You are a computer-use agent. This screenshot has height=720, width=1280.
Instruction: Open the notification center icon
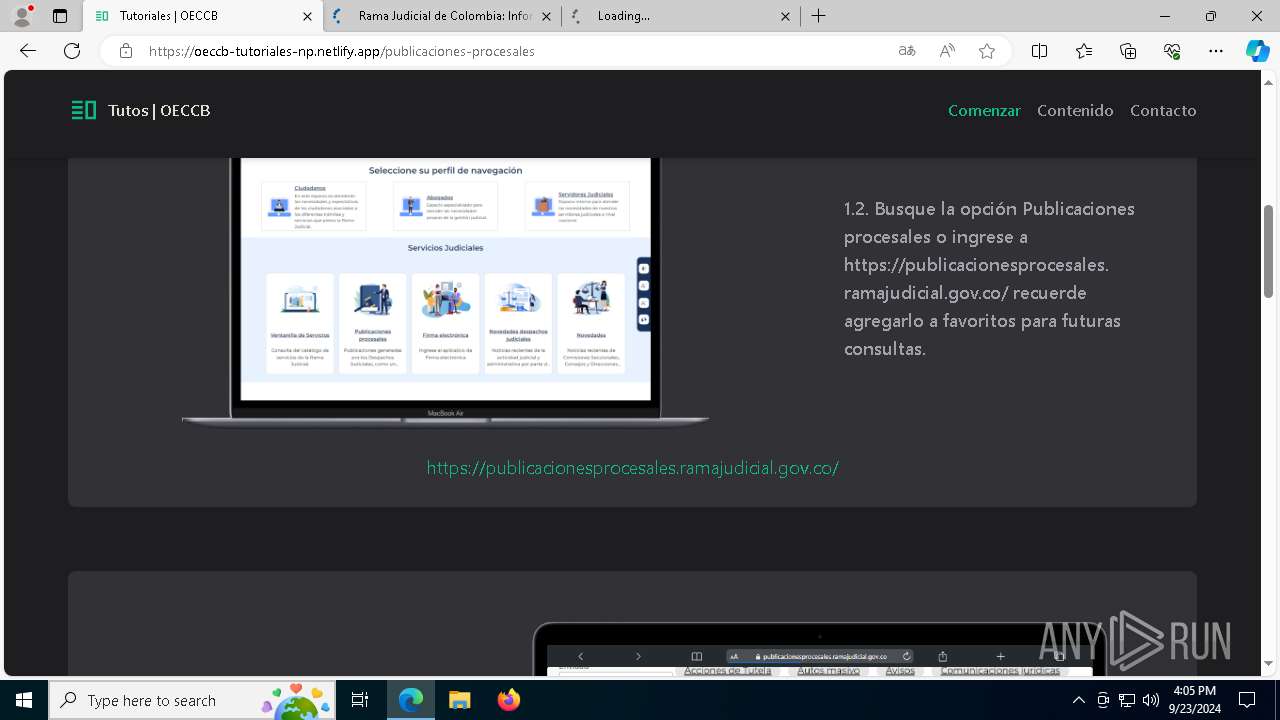(1247, 701)
